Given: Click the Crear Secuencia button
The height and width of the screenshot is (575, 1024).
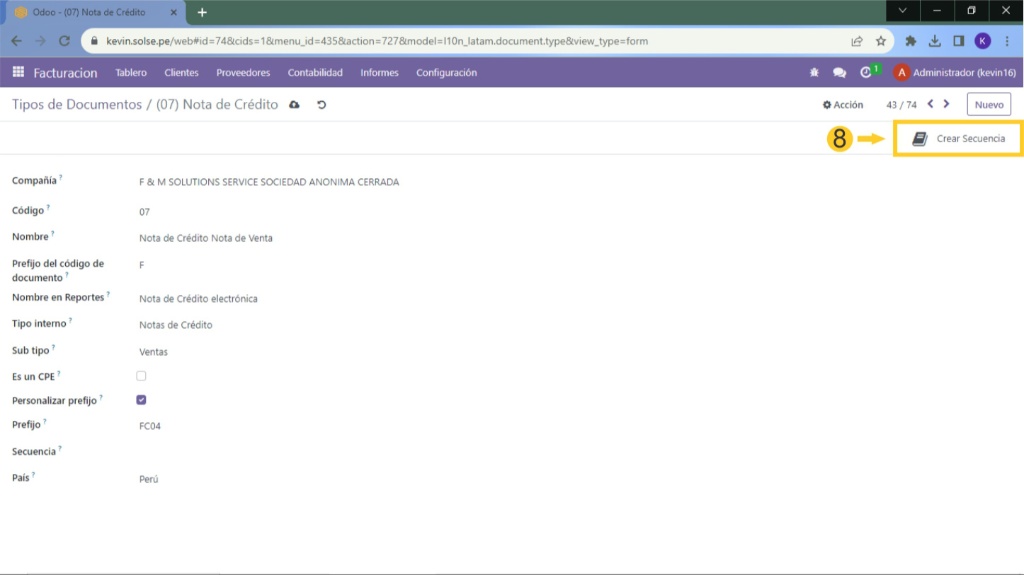Looking at the screenshot, I should pos(958,139).
